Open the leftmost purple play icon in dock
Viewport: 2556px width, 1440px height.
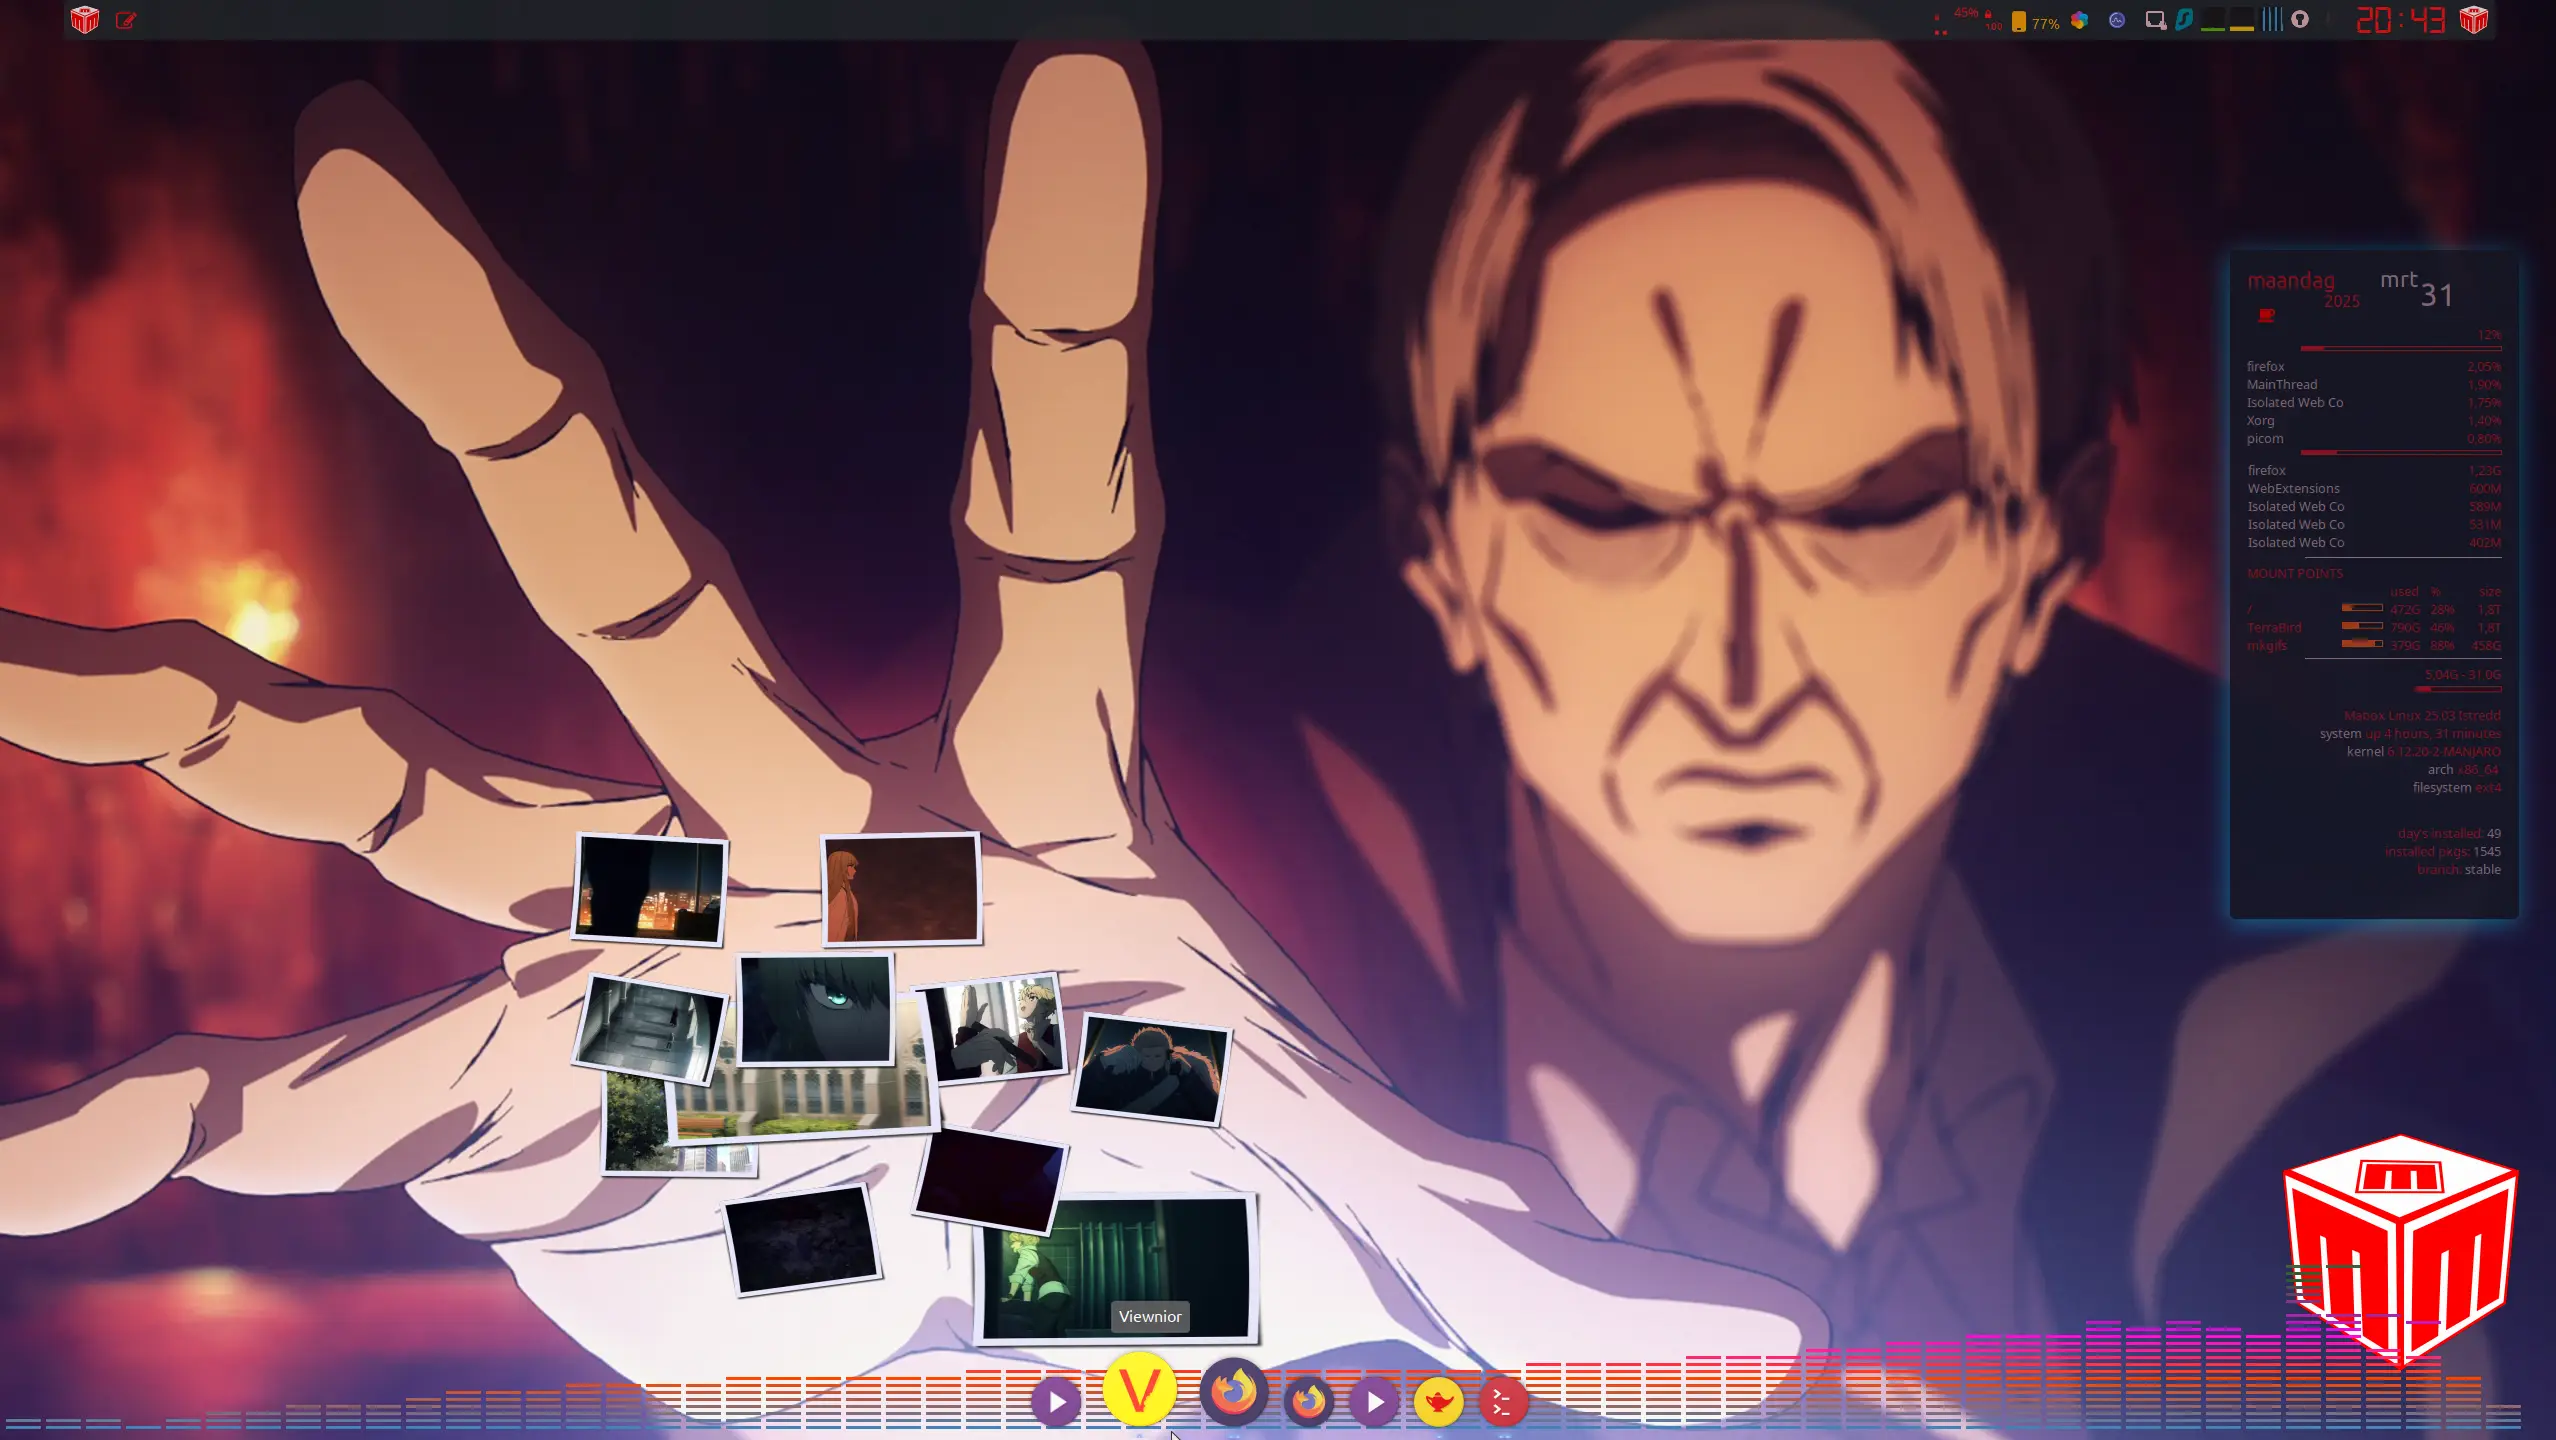coord(1056,1402)
